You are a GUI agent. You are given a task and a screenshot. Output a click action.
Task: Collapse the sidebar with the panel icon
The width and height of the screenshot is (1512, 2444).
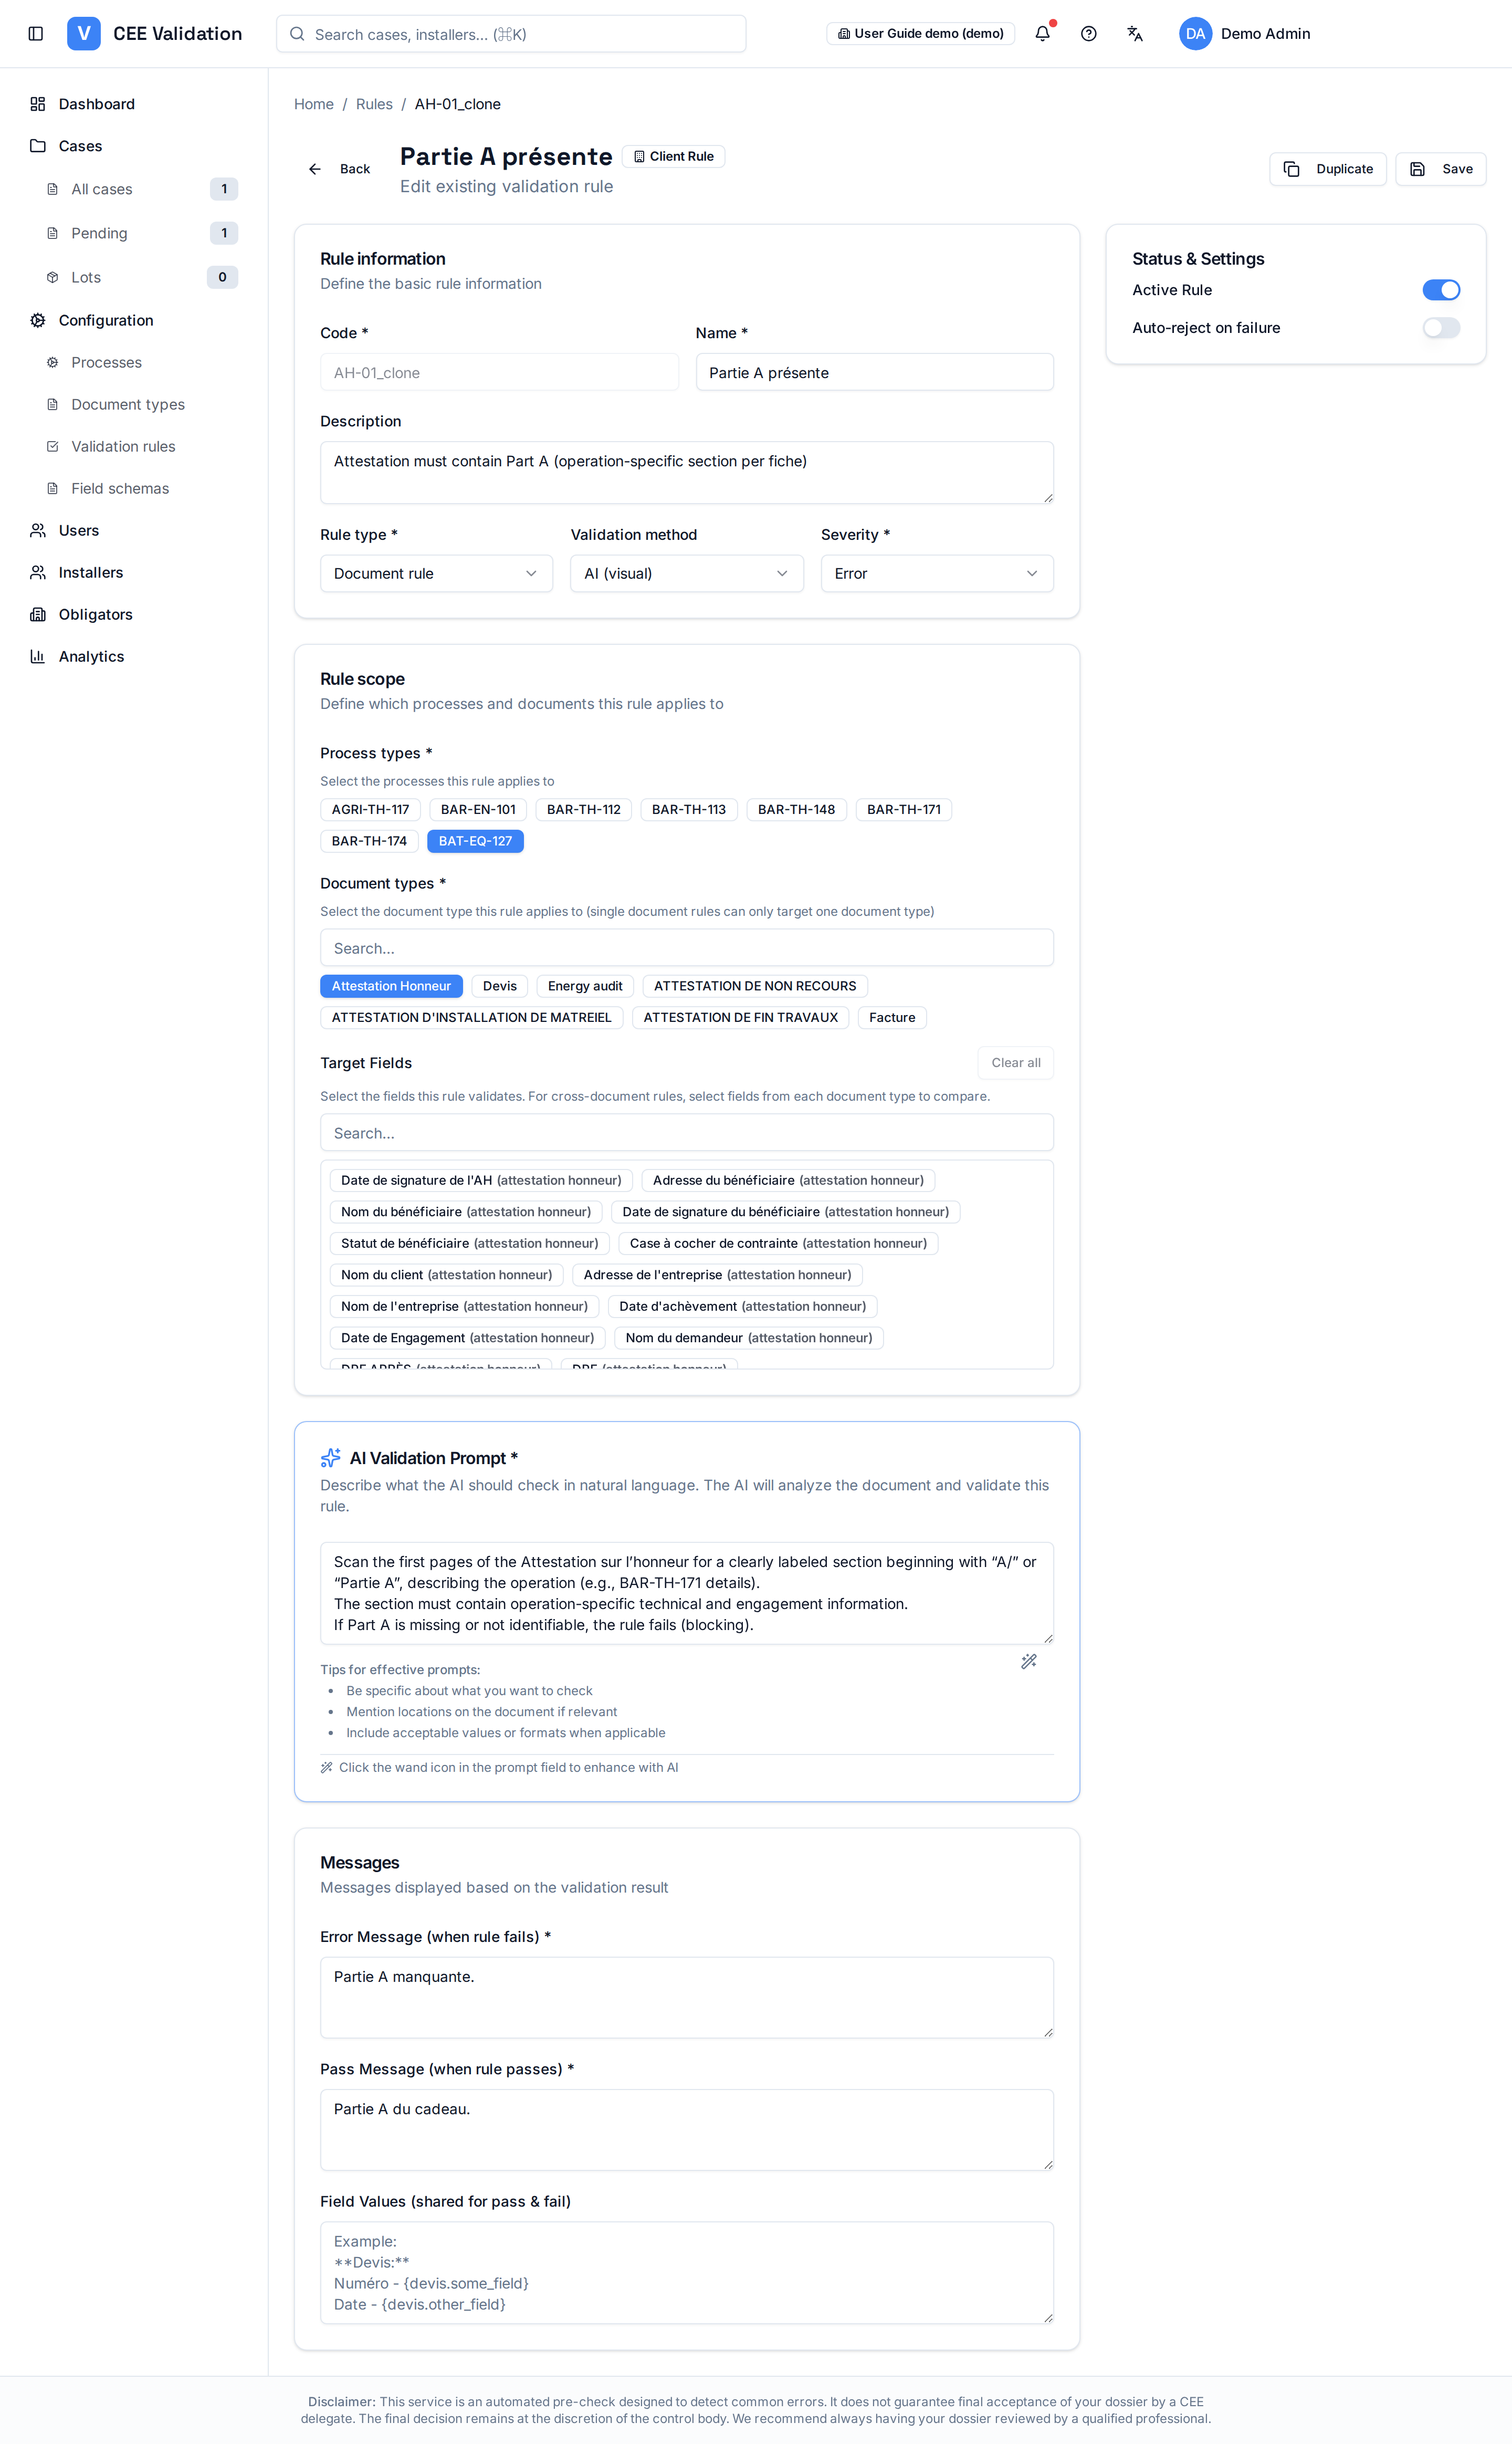pos(36,34)
